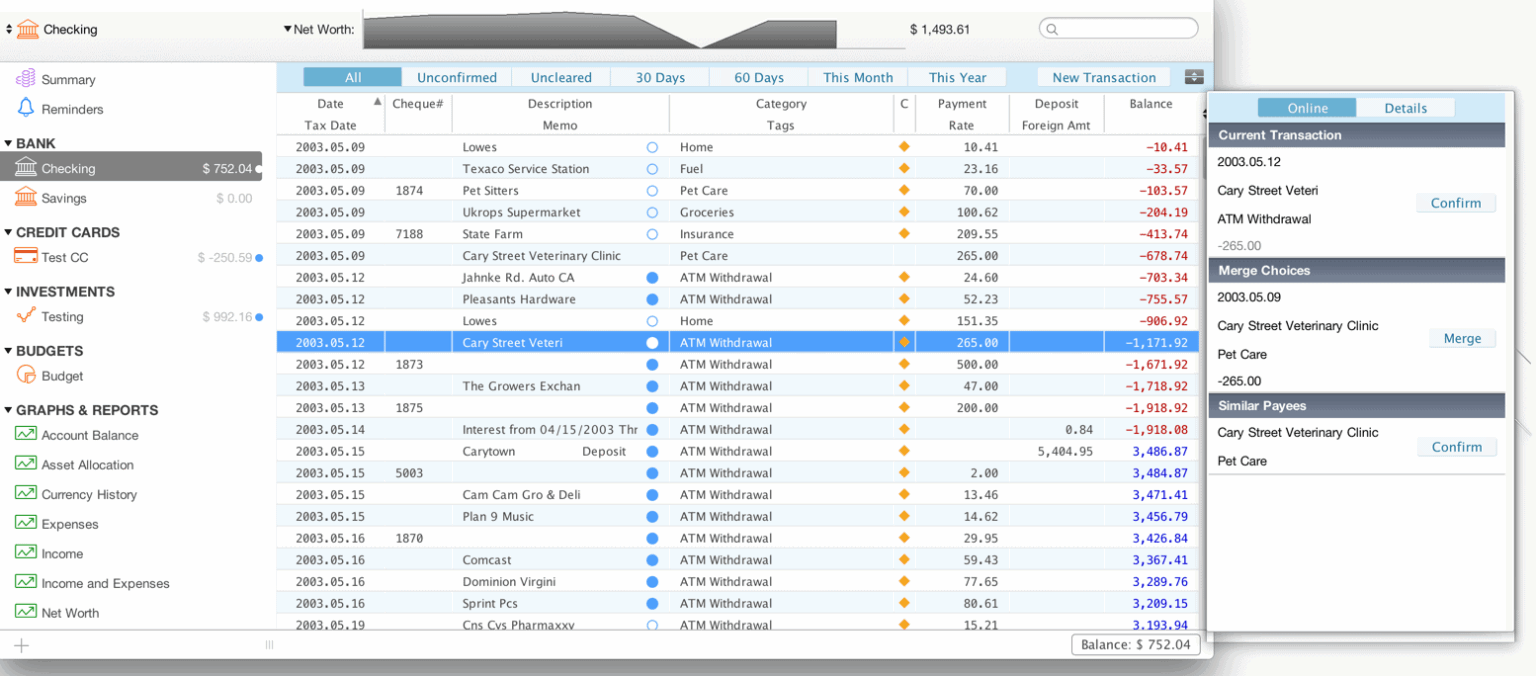Open the Account Balance graph
1536x676 pixels.
coord(94,435)
